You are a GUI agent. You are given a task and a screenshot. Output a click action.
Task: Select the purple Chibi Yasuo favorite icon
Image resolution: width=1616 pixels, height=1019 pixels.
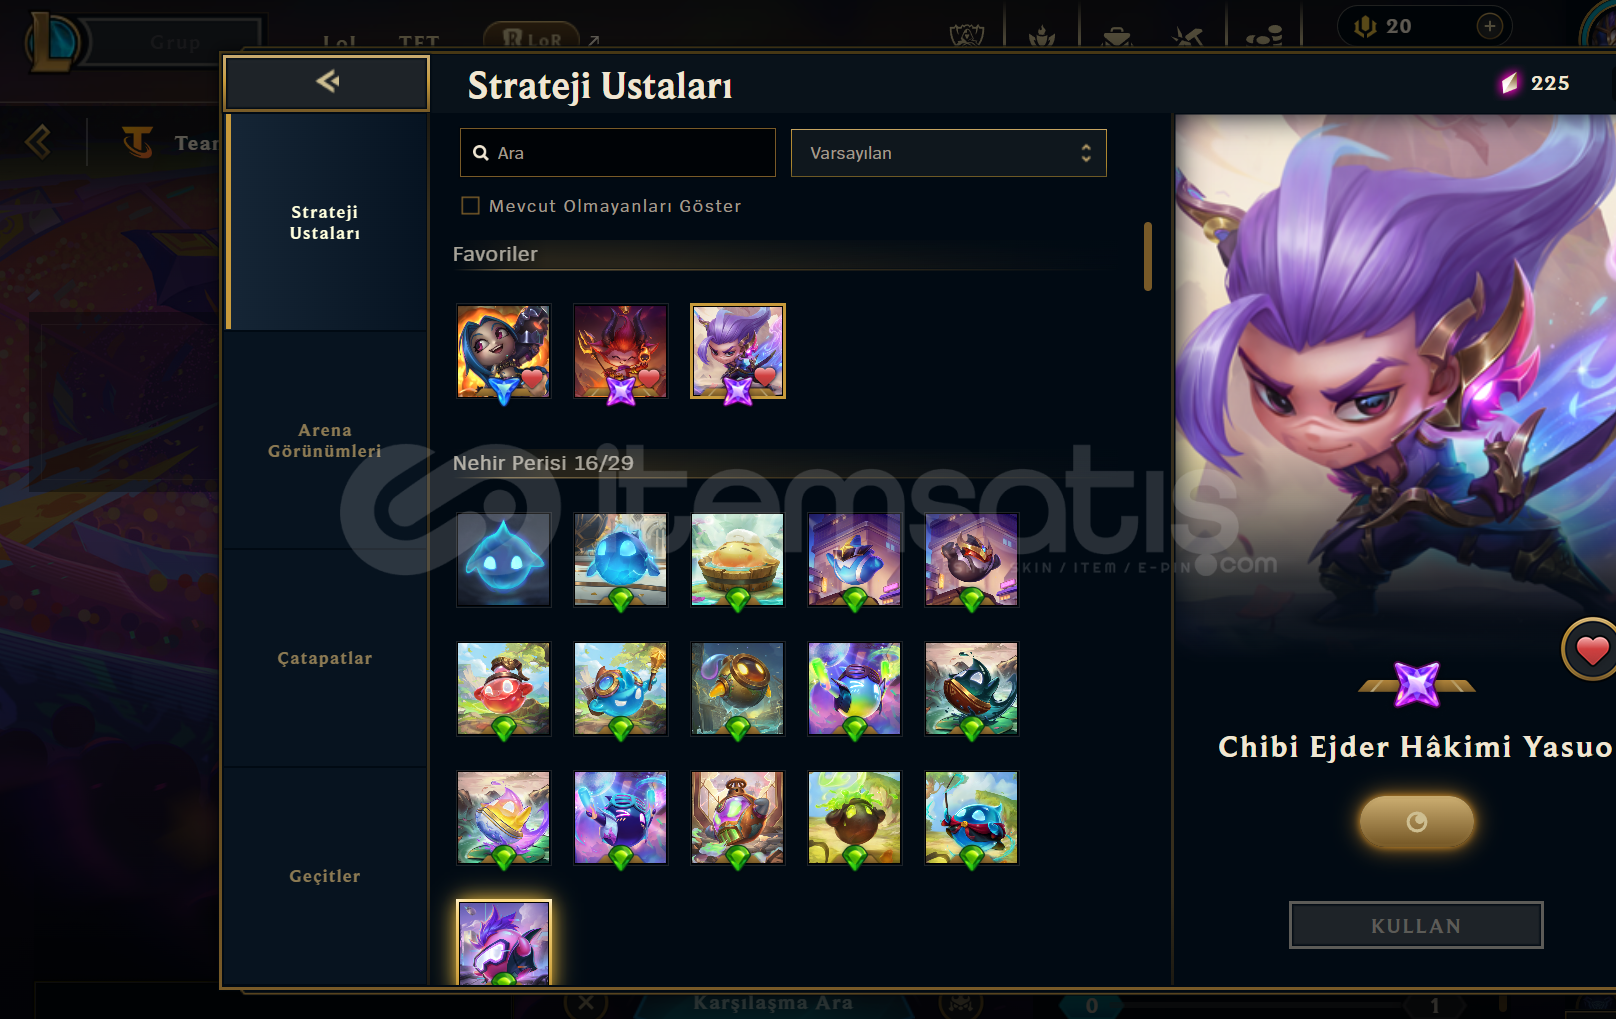(738, 351)
